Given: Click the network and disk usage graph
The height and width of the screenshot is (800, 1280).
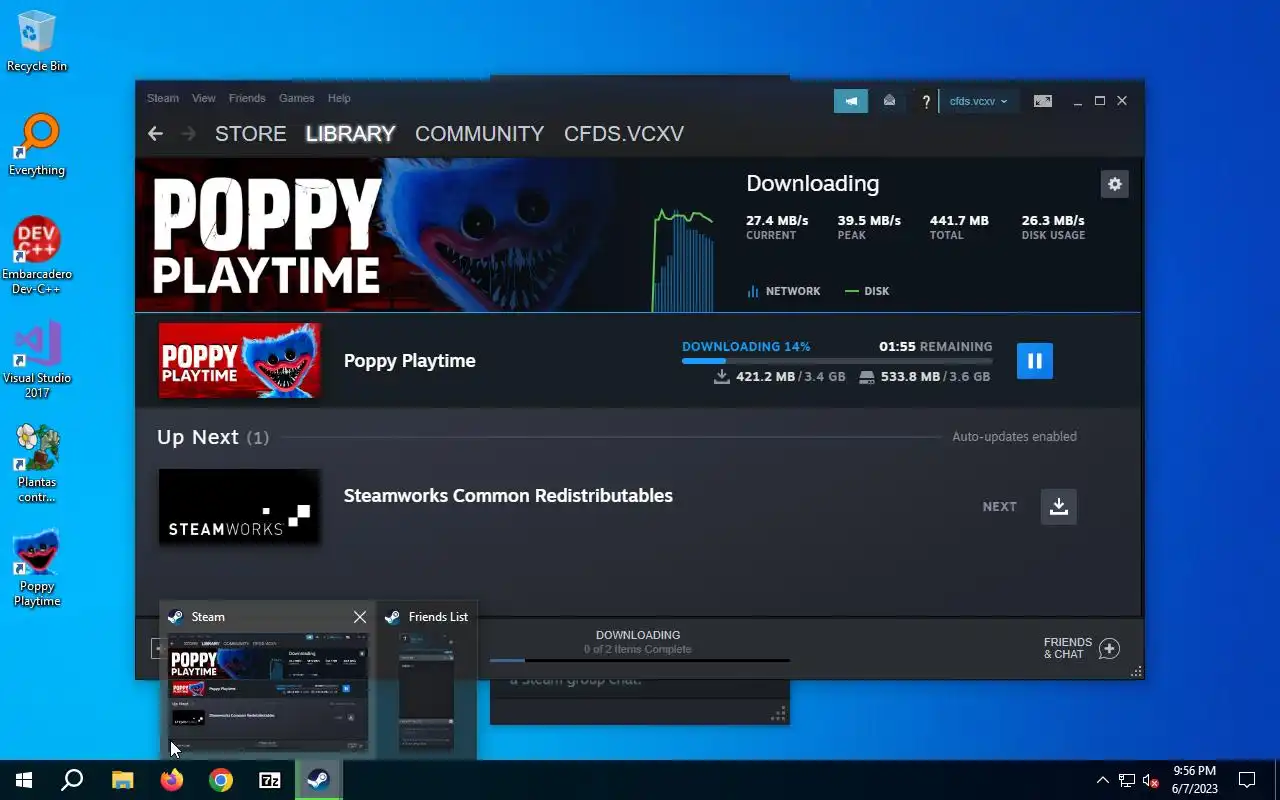Looking at the screenshot, I should tap(683, 260).
